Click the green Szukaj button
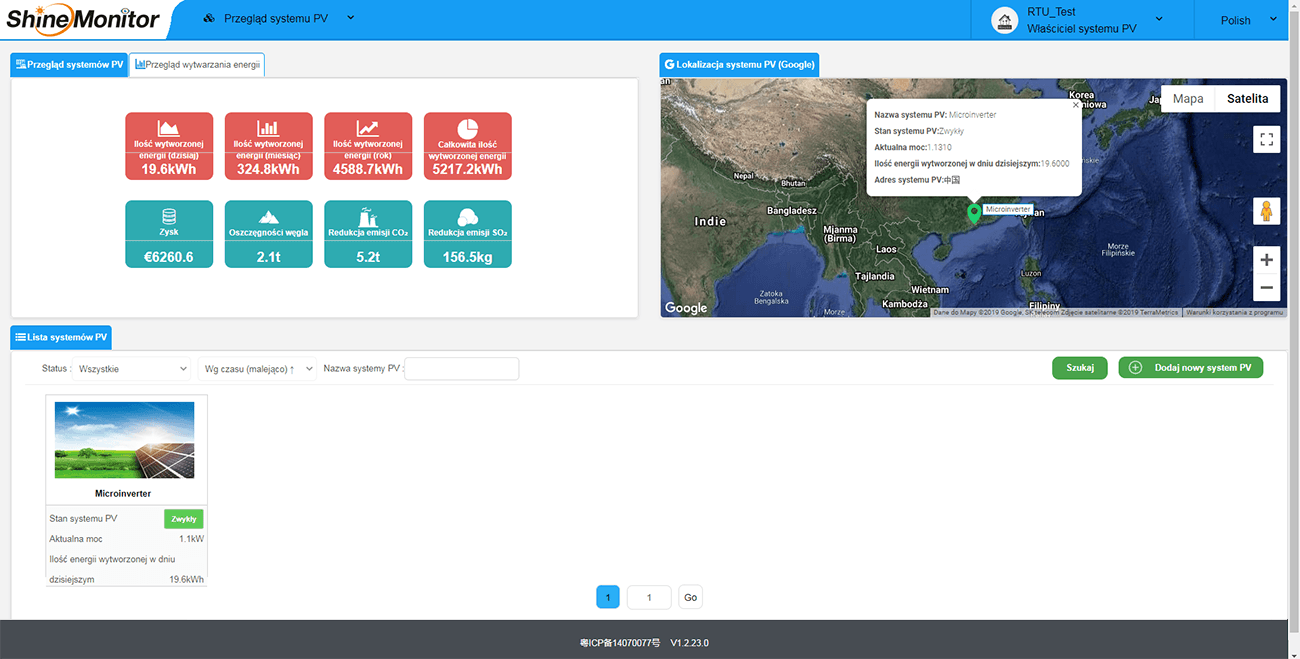This screenshot has height=659, width=1300. click(x=1080, y=368)
